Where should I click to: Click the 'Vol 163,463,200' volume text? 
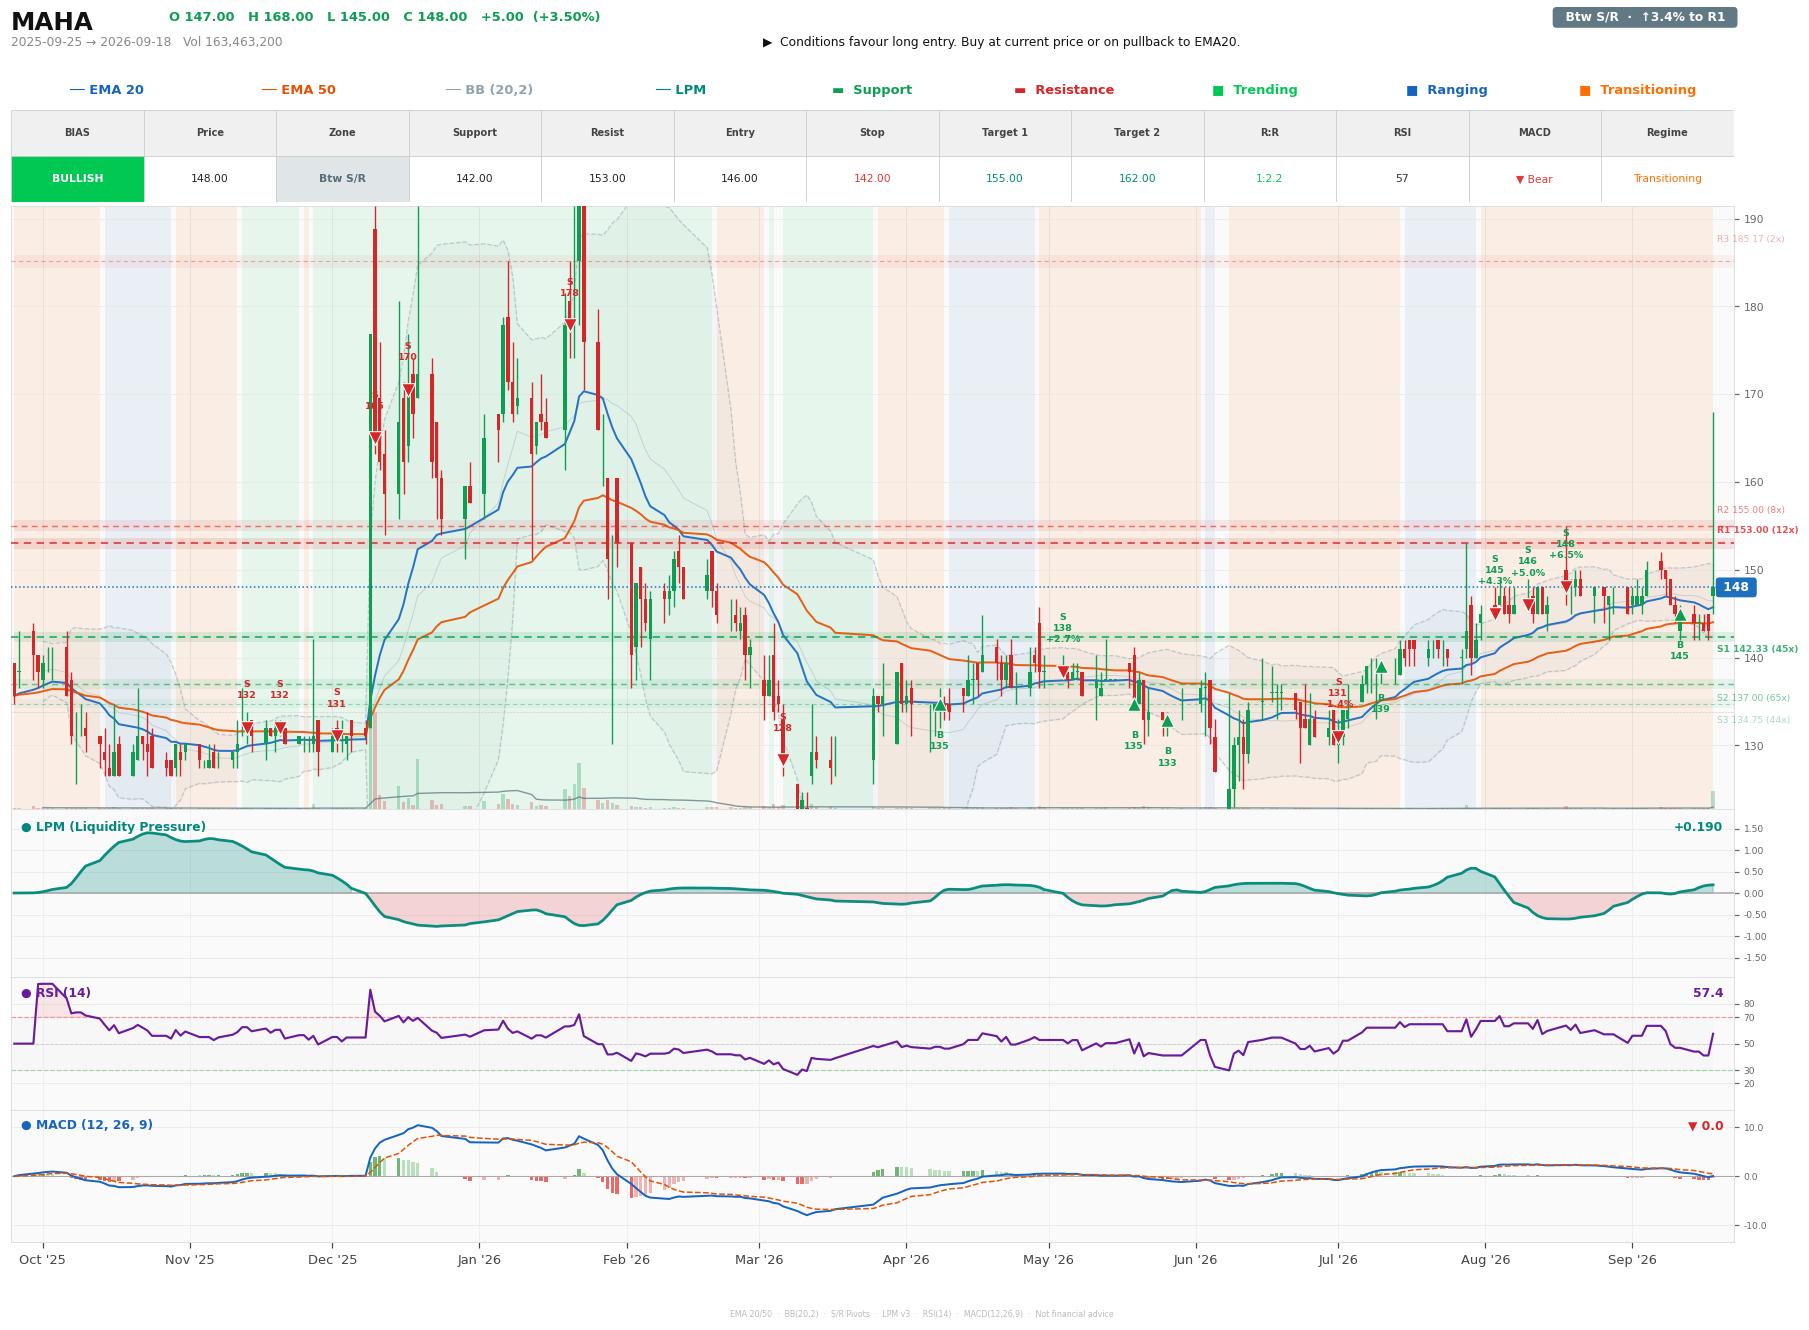pyautogui.click(x=233, y=42)
